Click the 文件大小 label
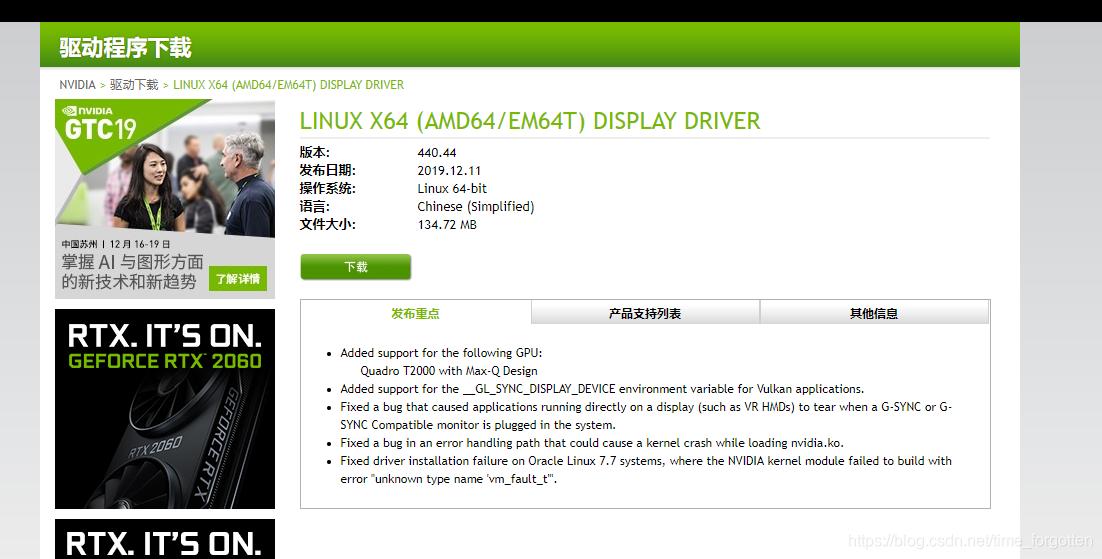 pyautogui.click(x=328, y=225)
